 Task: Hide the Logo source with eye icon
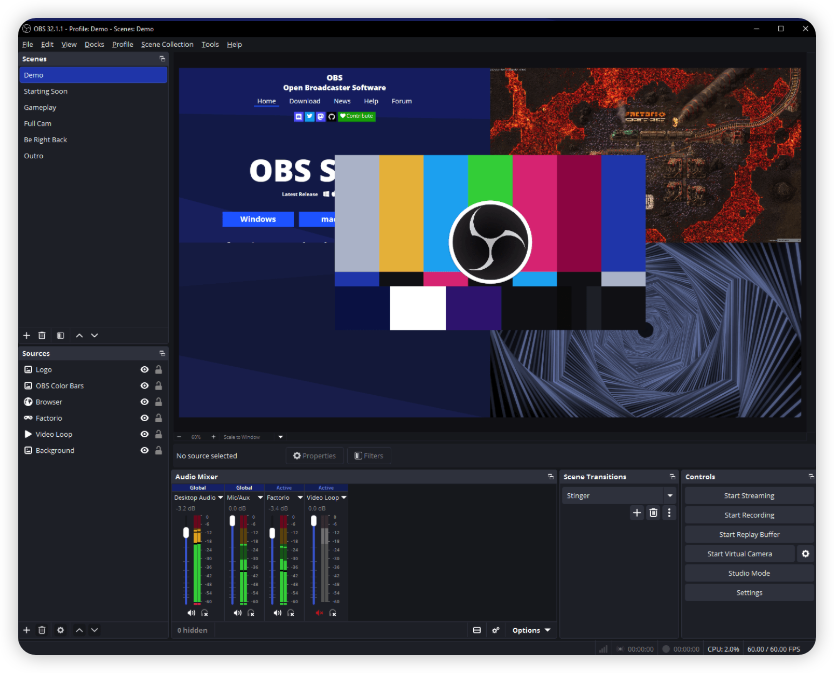coord(144,370)
